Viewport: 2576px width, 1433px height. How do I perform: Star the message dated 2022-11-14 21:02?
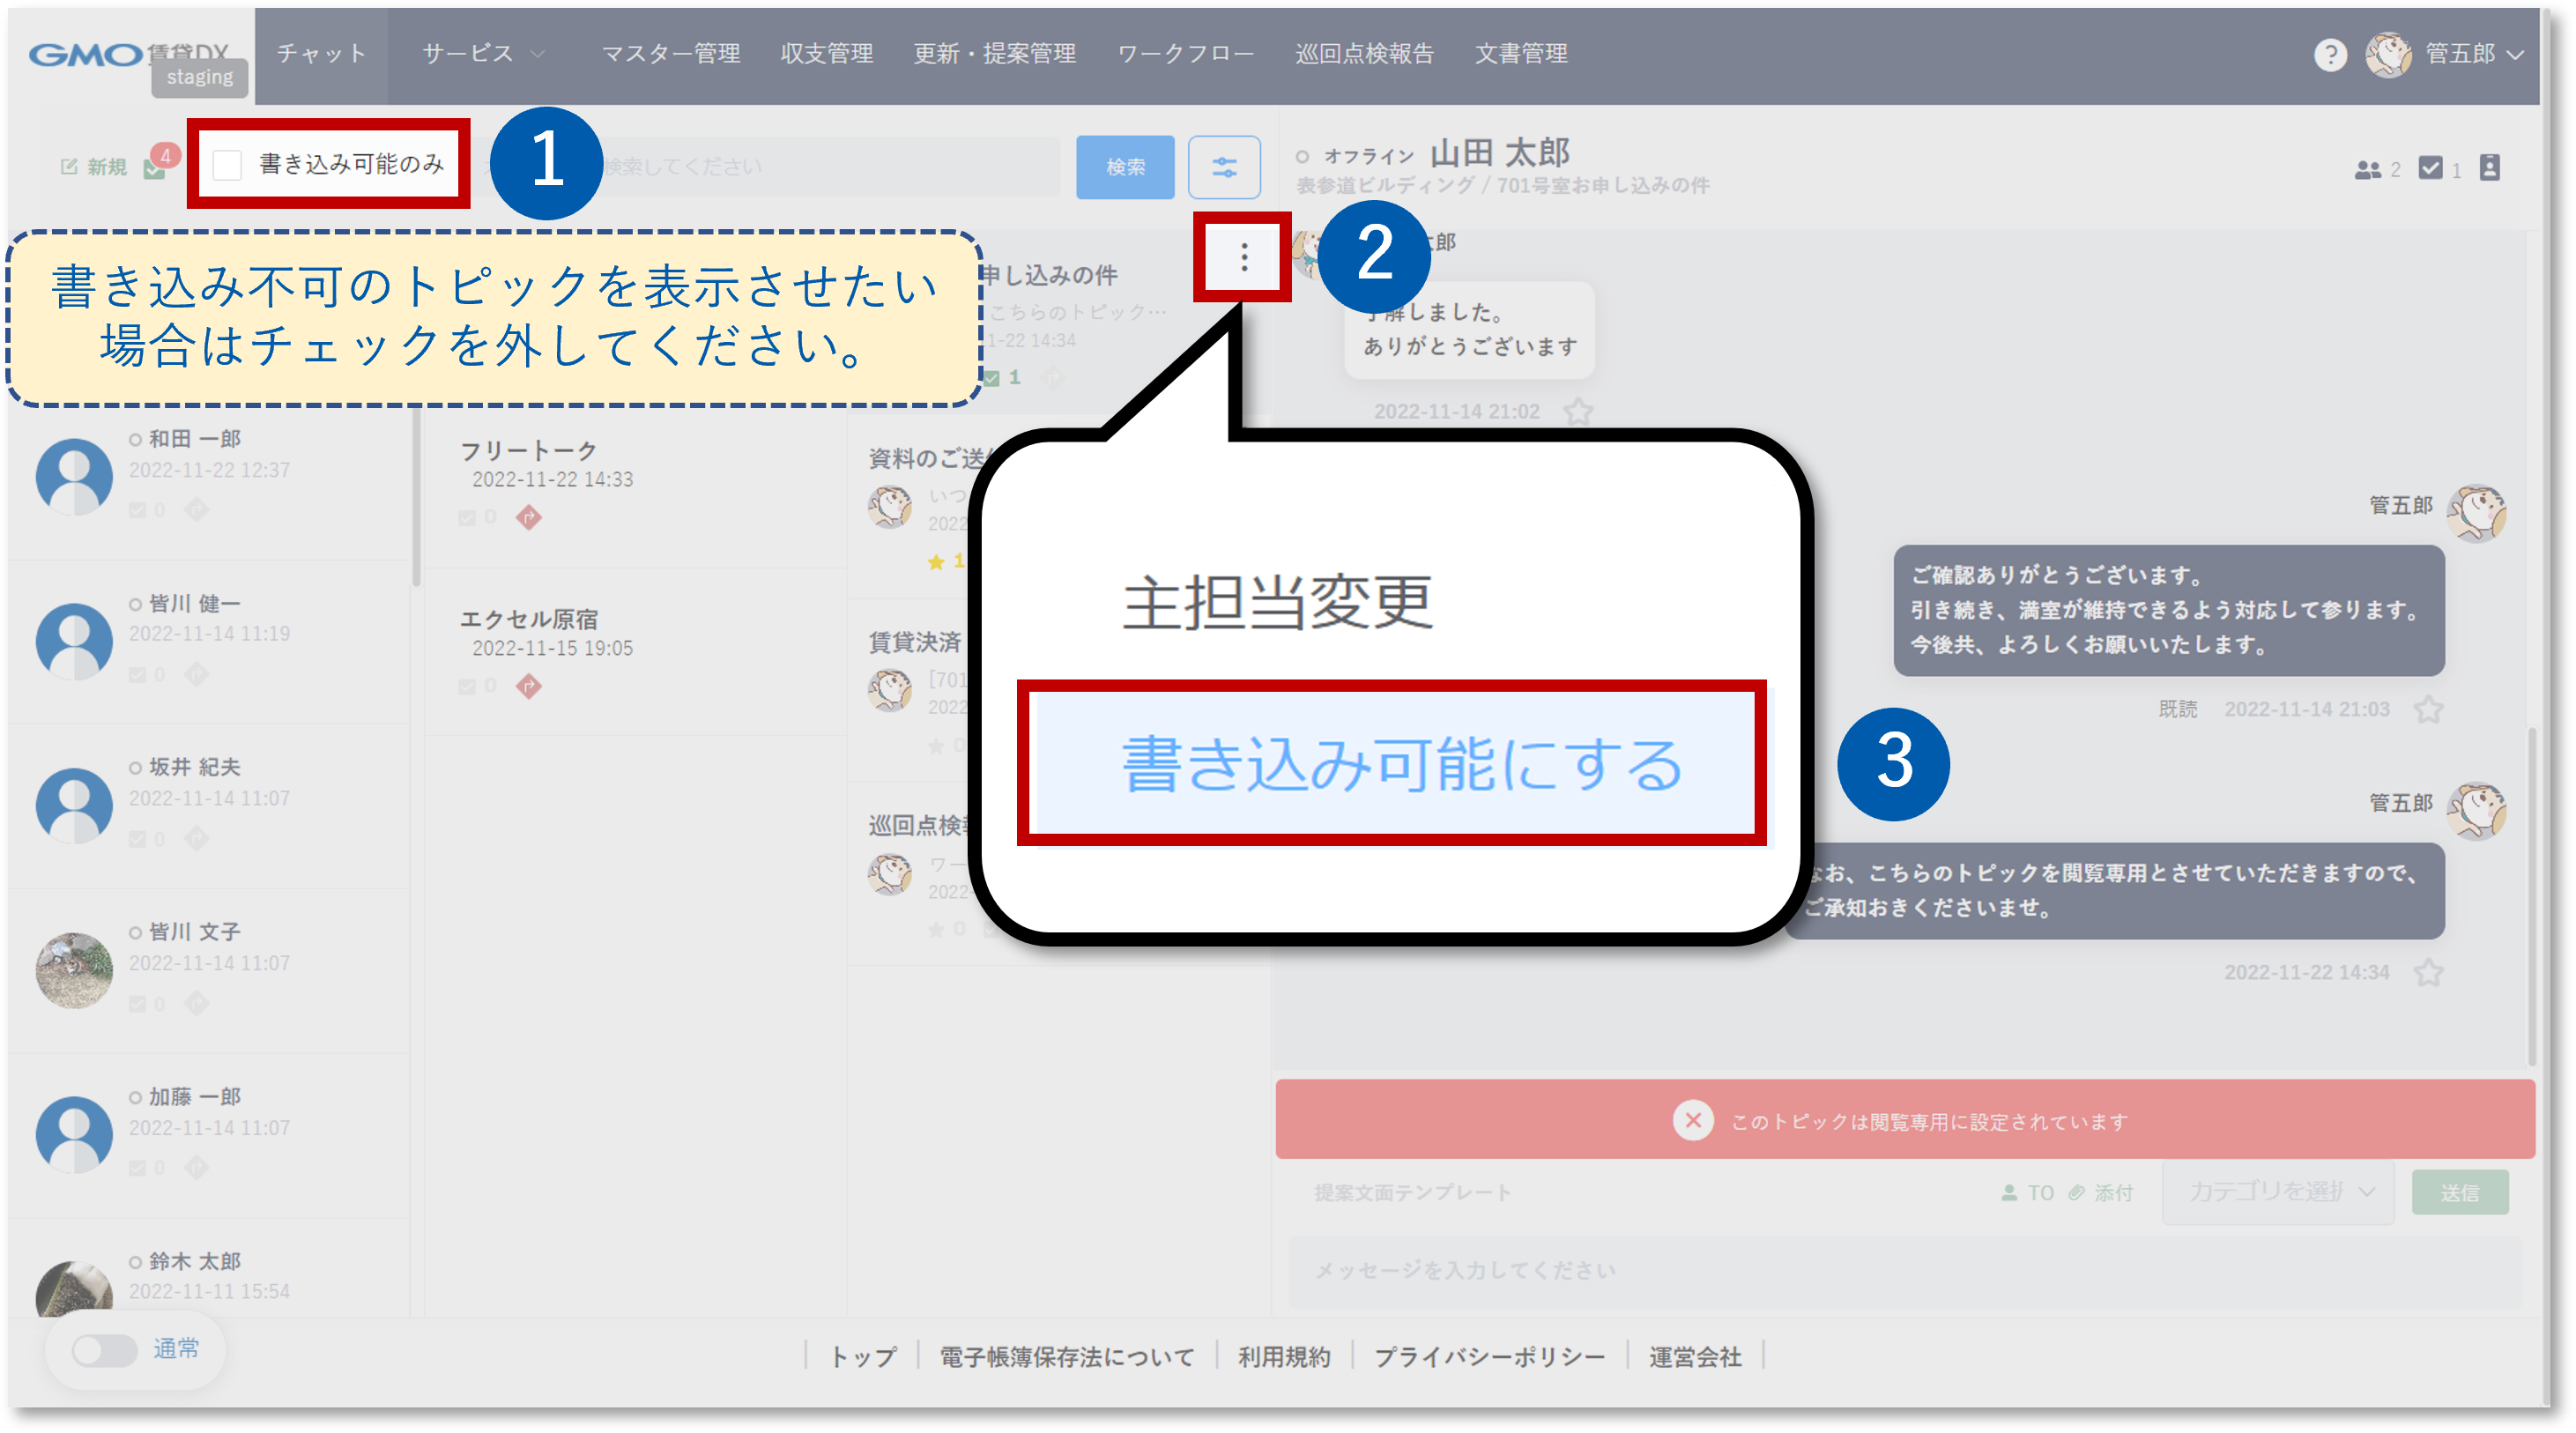(1578, 411)
